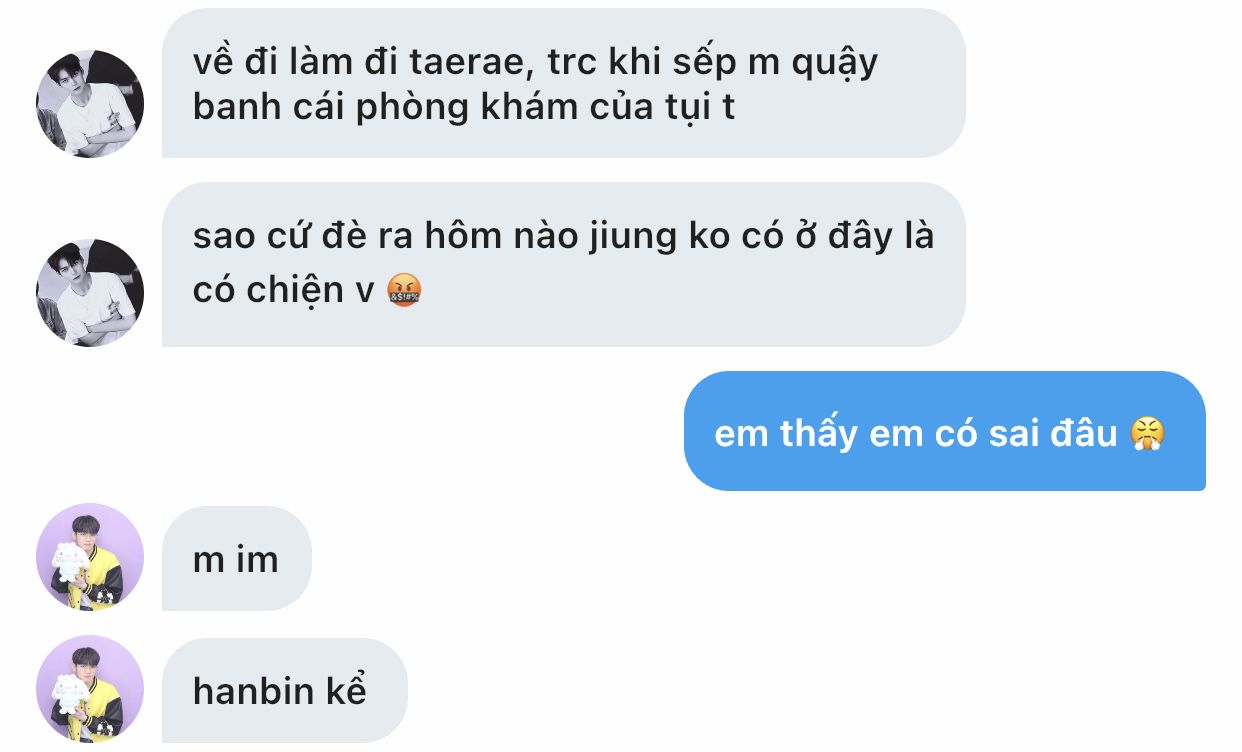Select the 'hanbin kể' message bubble

point(285,690)
